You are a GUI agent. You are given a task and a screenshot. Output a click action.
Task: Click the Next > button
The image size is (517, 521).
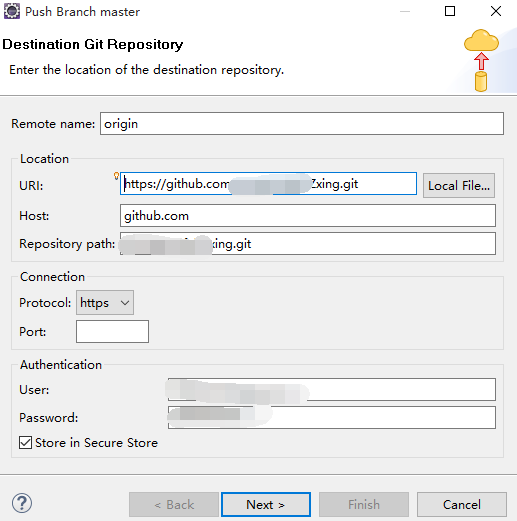[266, 505]
